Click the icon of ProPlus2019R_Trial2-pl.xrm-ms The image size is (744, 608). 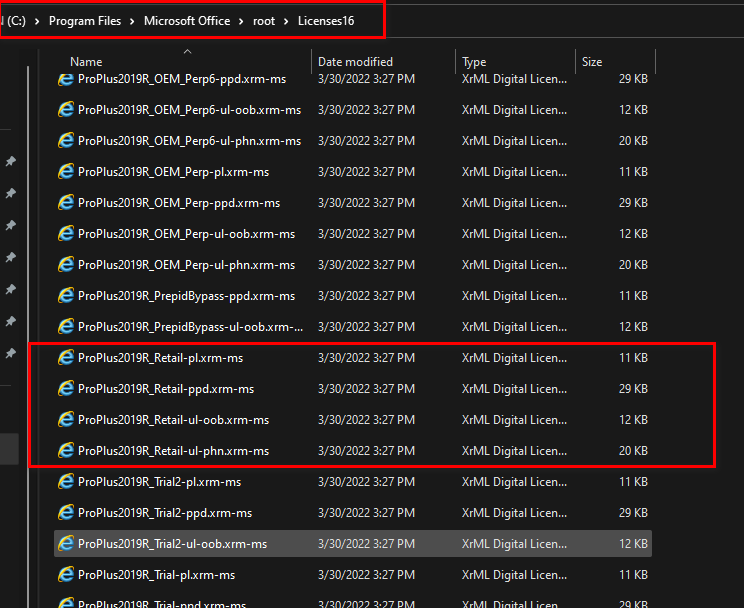[x=65, y=482]
